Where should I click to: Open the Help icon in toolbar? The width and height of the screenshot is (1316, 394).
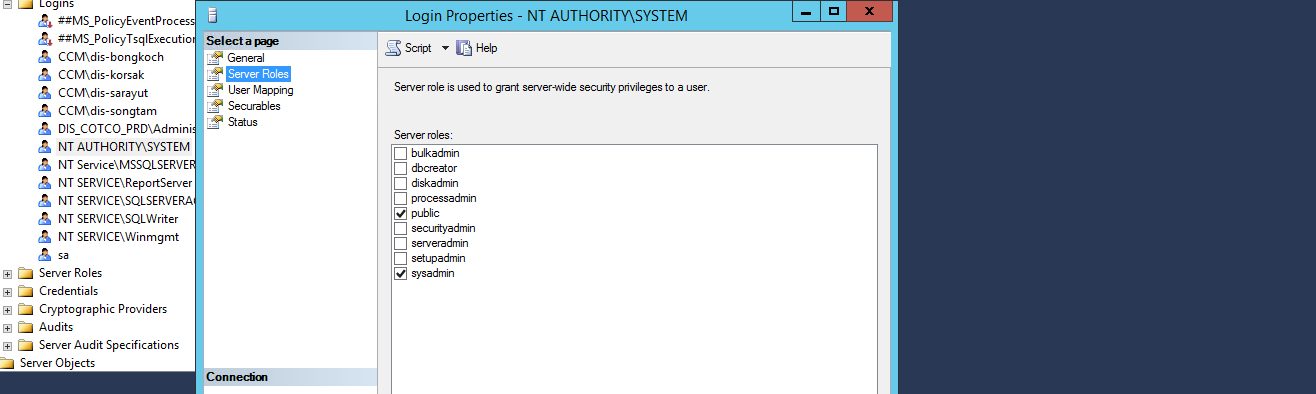464,48
